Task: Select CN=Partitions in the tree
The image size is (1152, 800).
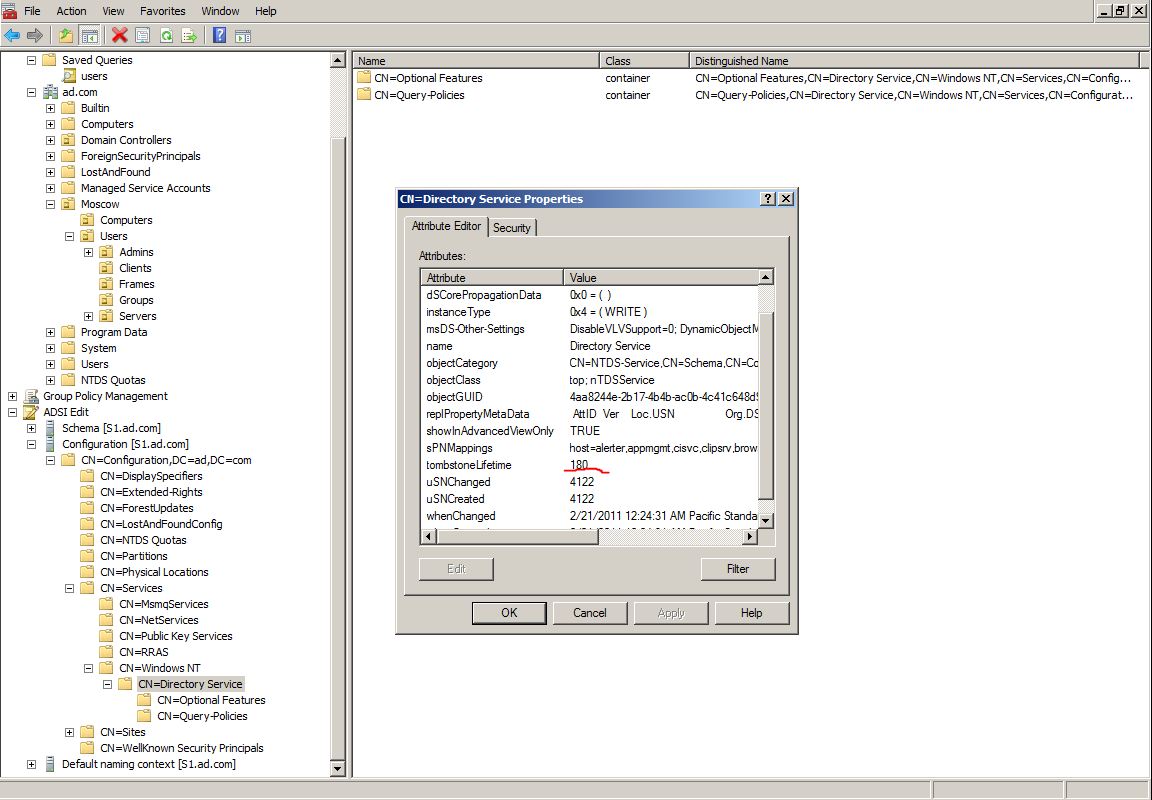Action: pos(134,556)
